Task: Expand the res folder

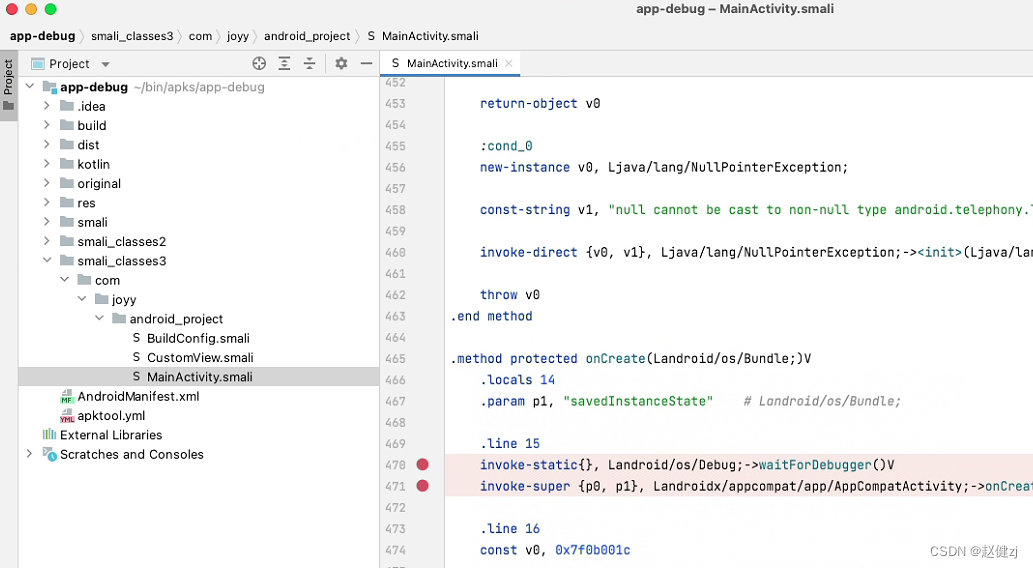Action: (x=46, y=202)
